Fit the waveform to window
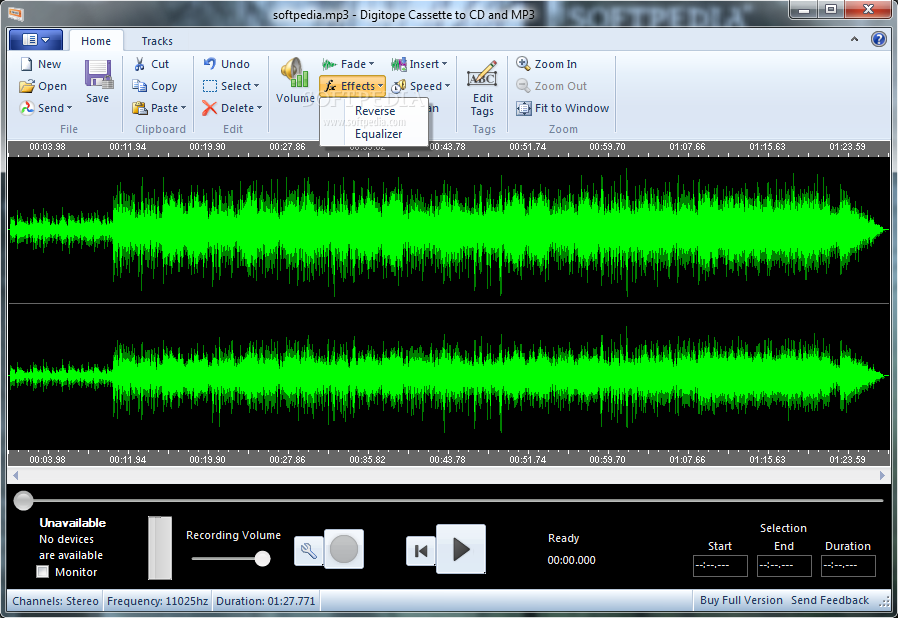This screenshot has width=898, height=618. pyautogui.click(x=562, y=108)
